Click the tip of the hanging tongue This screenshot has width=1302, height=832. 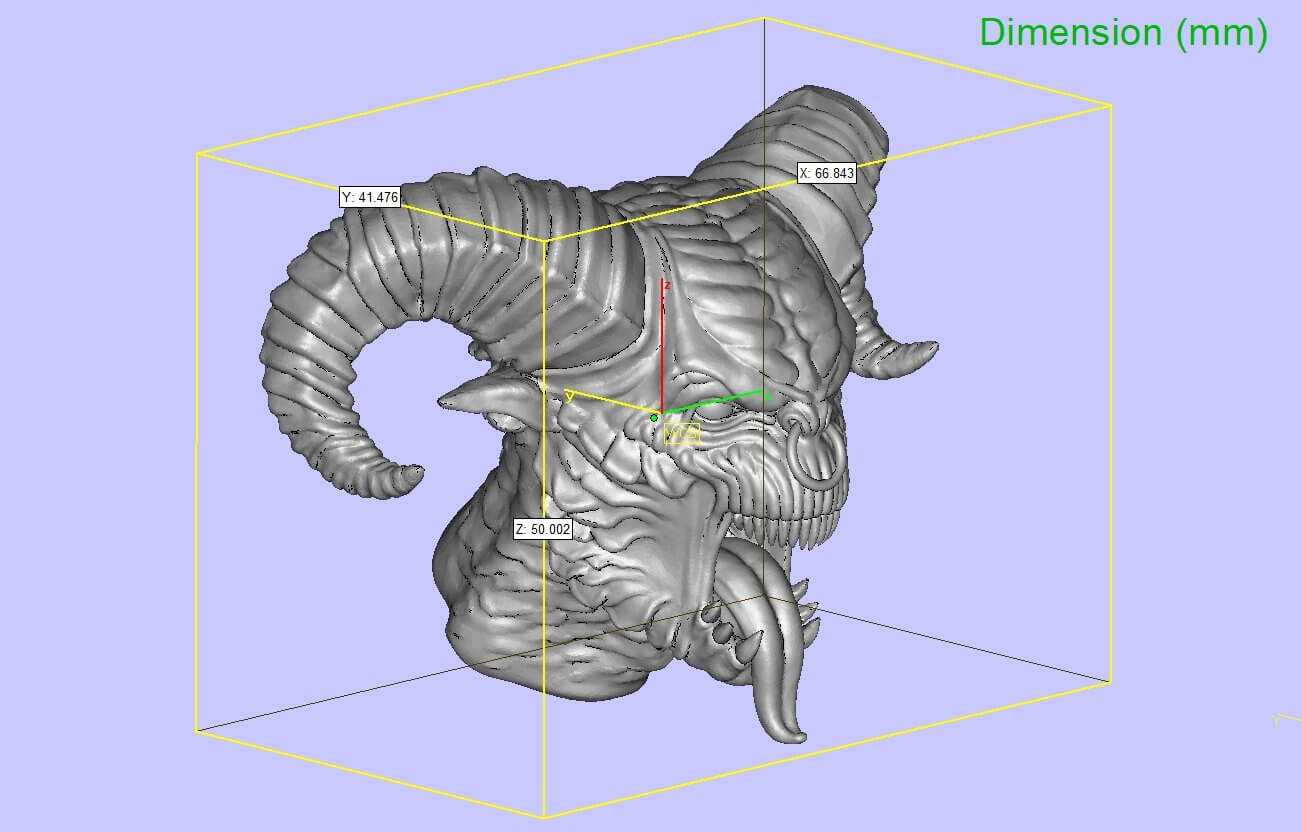tap(795, 735)
